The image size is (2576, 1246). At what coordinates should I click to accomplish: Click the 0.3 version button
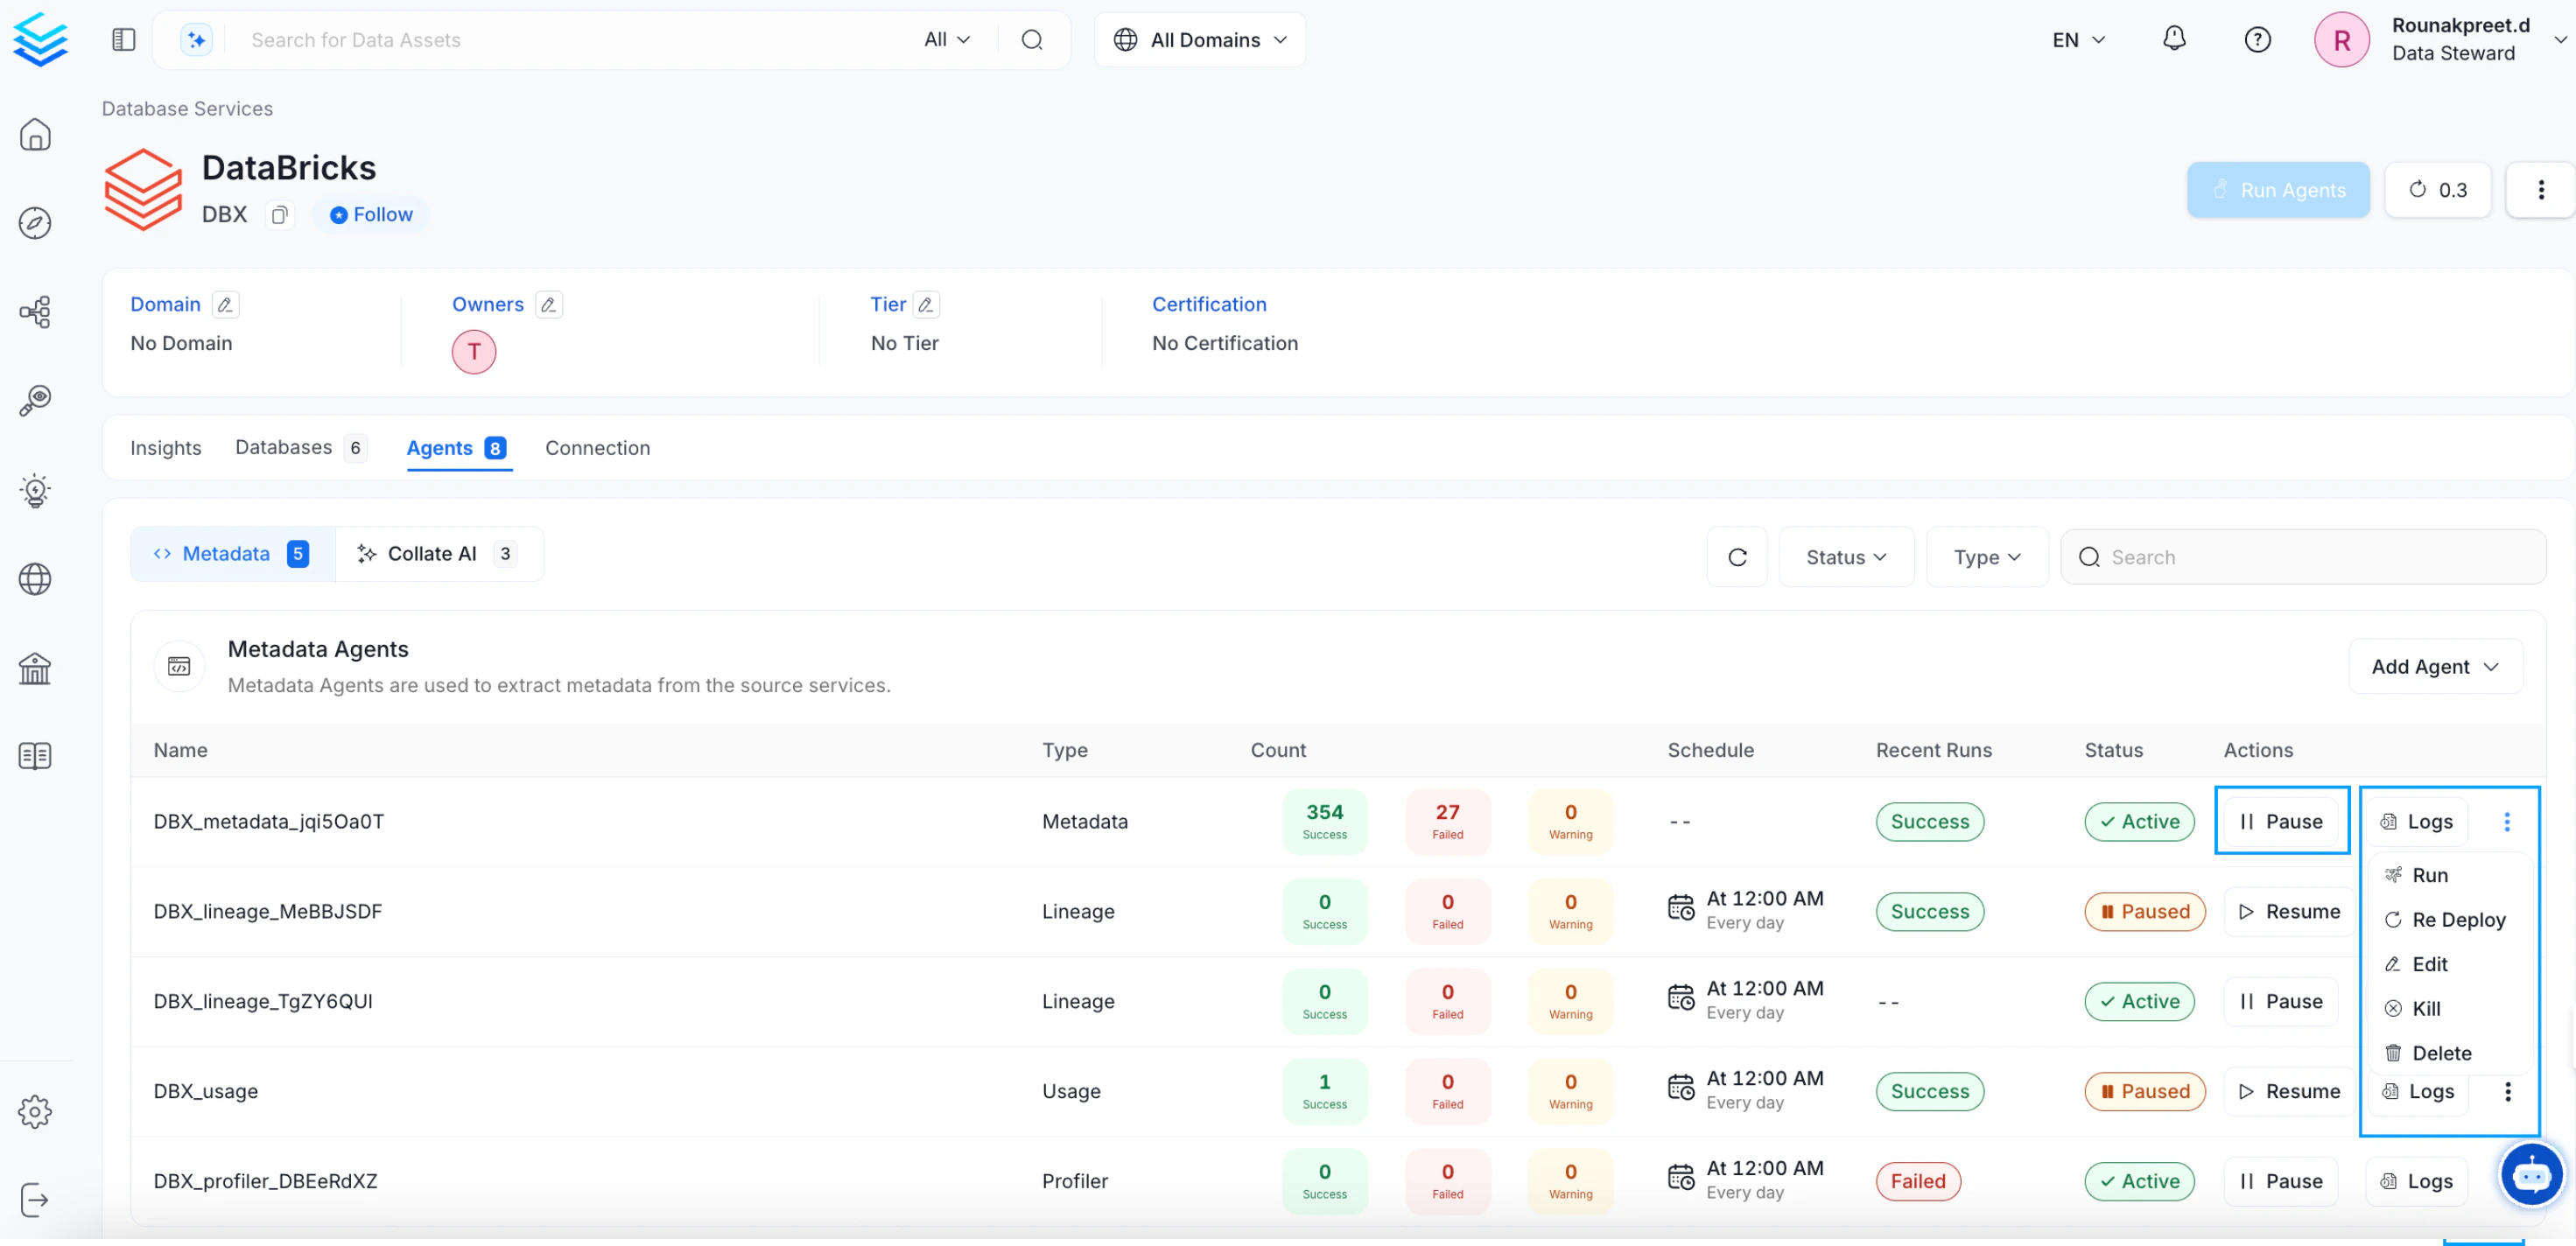[x=2437, y=190]
